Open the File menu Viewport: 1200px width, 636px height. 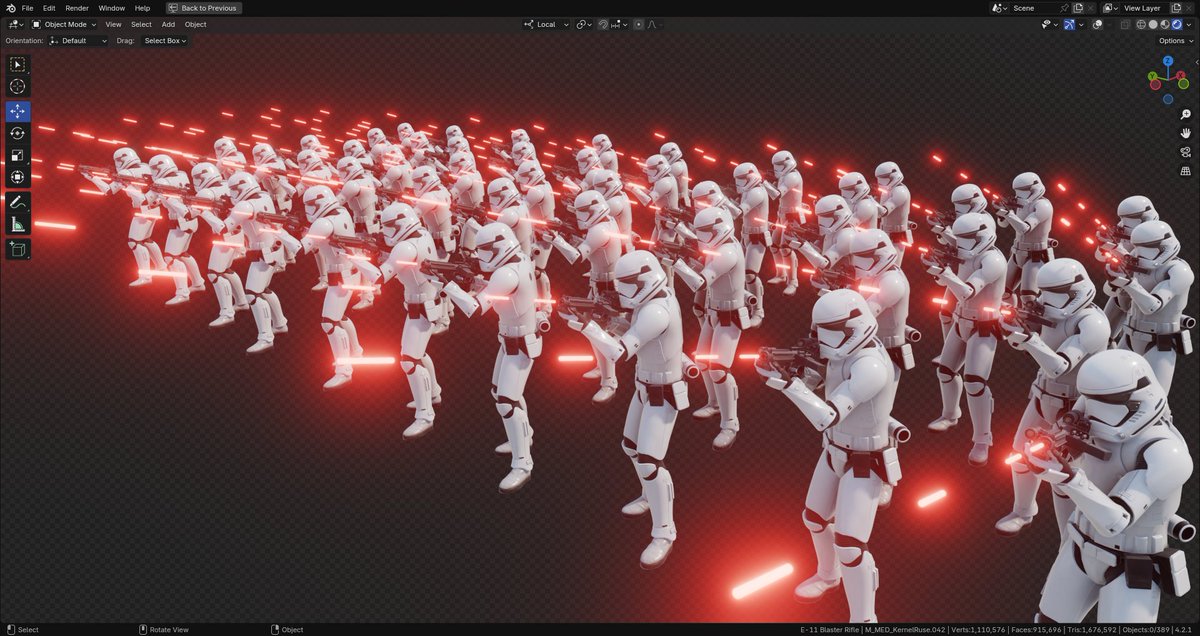pyautogui.click(x=27, y=8)
